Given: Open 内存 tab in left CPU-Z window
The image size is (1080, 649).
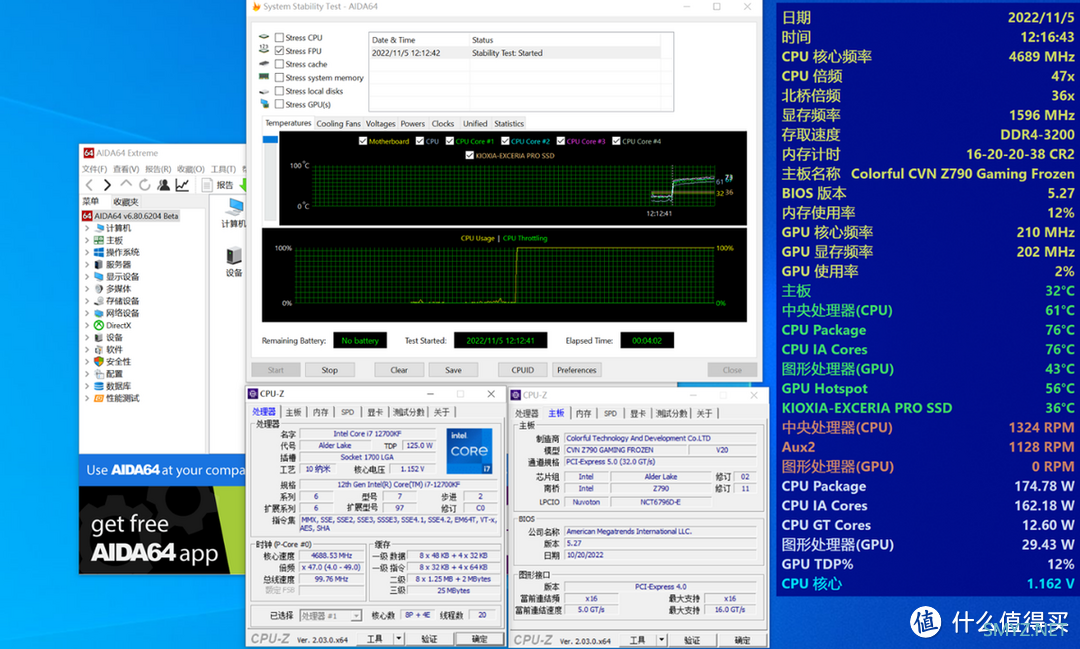Looking at the screenshot, I should [x=320, y=412].
